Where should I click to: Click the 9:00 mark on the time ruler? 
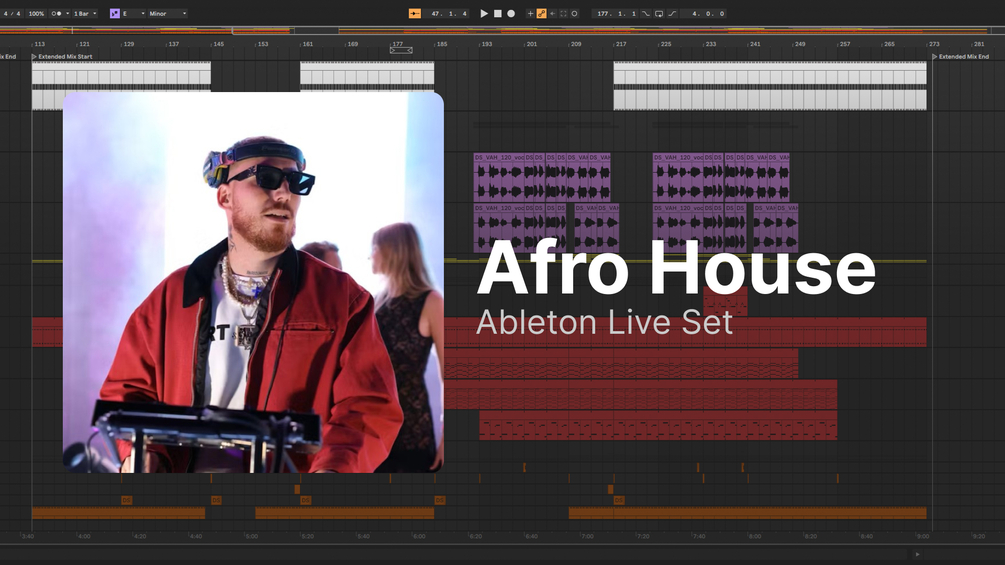[923, 536]
